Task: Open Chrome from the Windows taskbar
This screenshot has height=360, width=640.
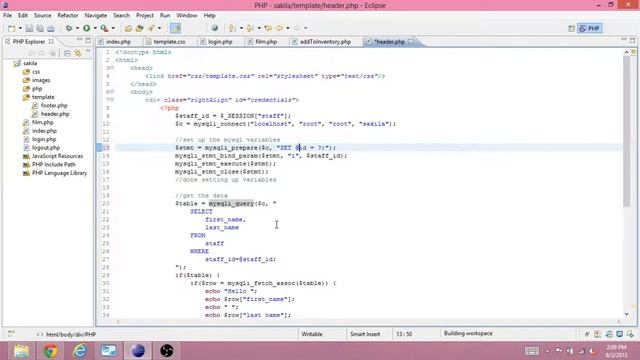Action: click(x=51, y=351)
